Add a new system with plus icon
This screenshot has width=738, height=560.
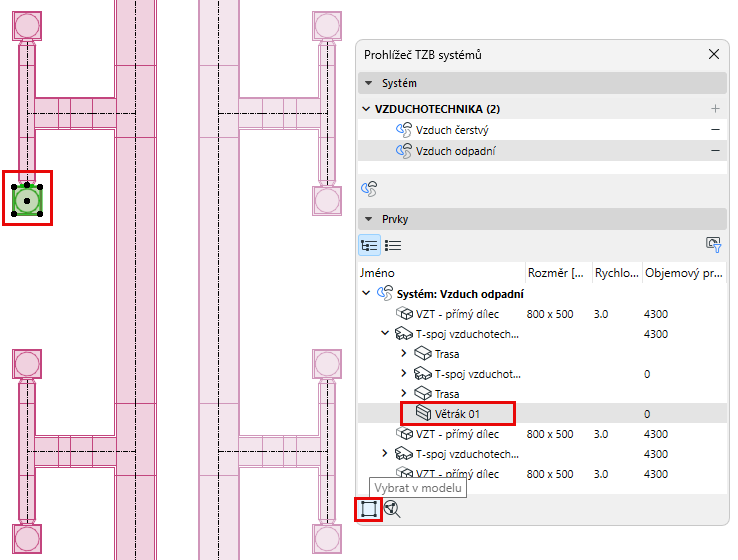pos(715,109)
